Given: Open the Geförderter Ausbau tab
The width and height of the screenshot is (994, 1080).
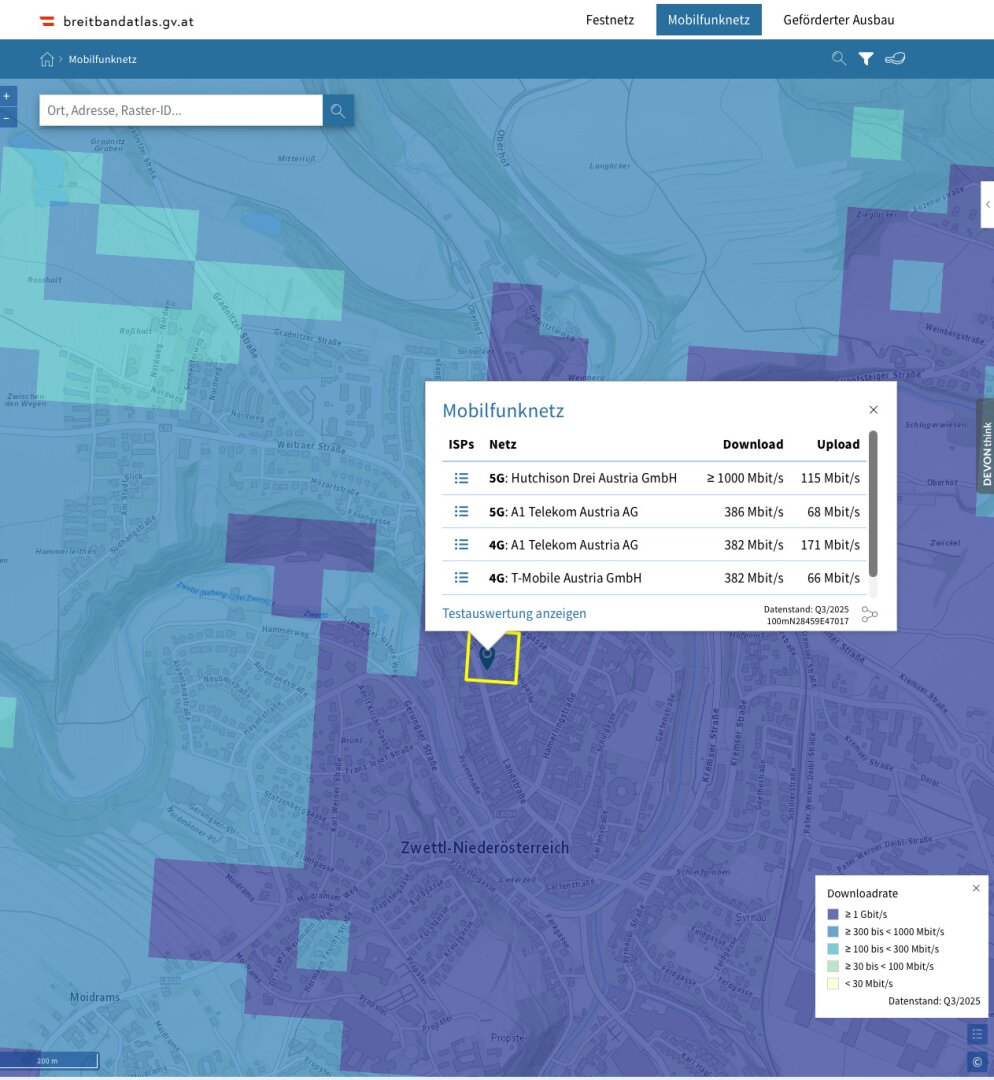Looking at the screenshot, I should point(838,20).
